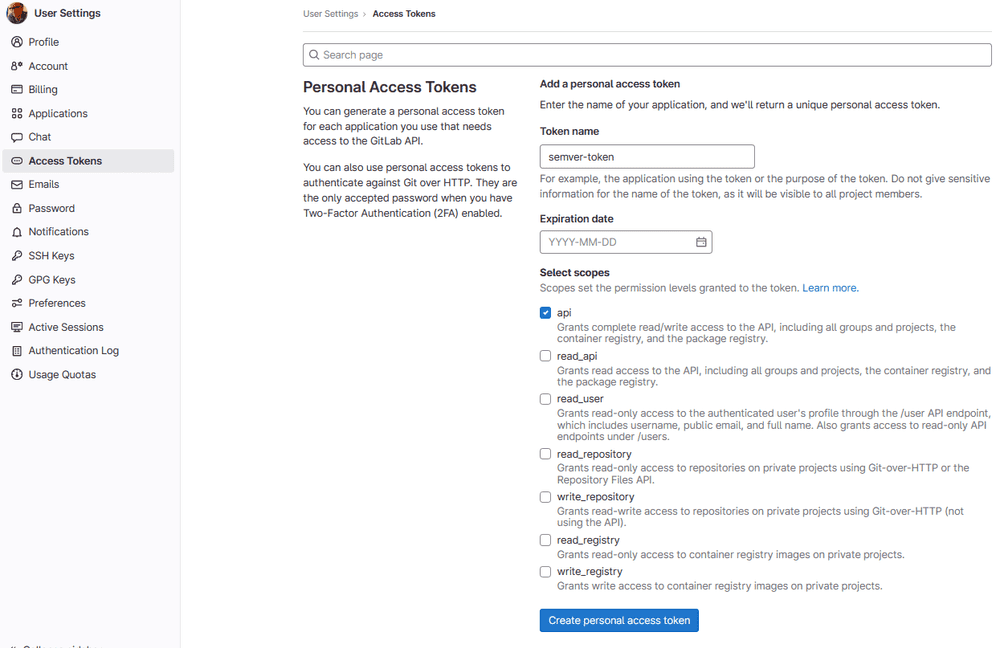Check the read_registry scope checkbox
Image resolution: width=1000 pixels, height=648 pixels.
point(545,540)
